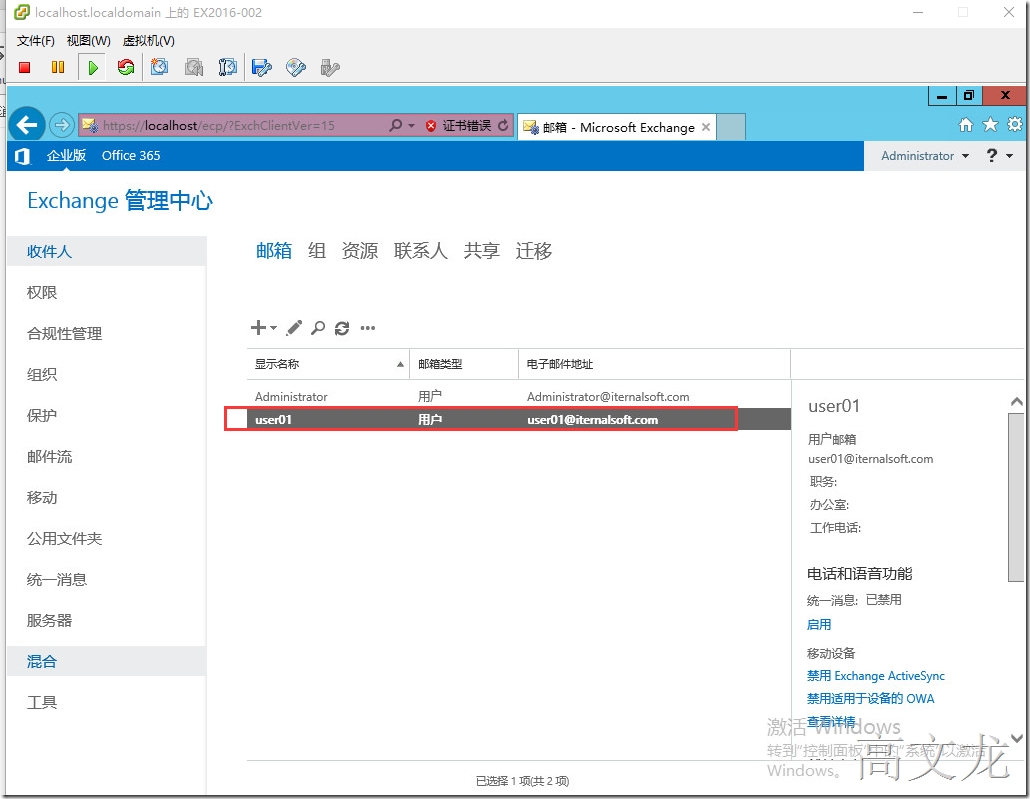
Task: Open 混合 in the left navigation
Action: [x=106, y=661]
